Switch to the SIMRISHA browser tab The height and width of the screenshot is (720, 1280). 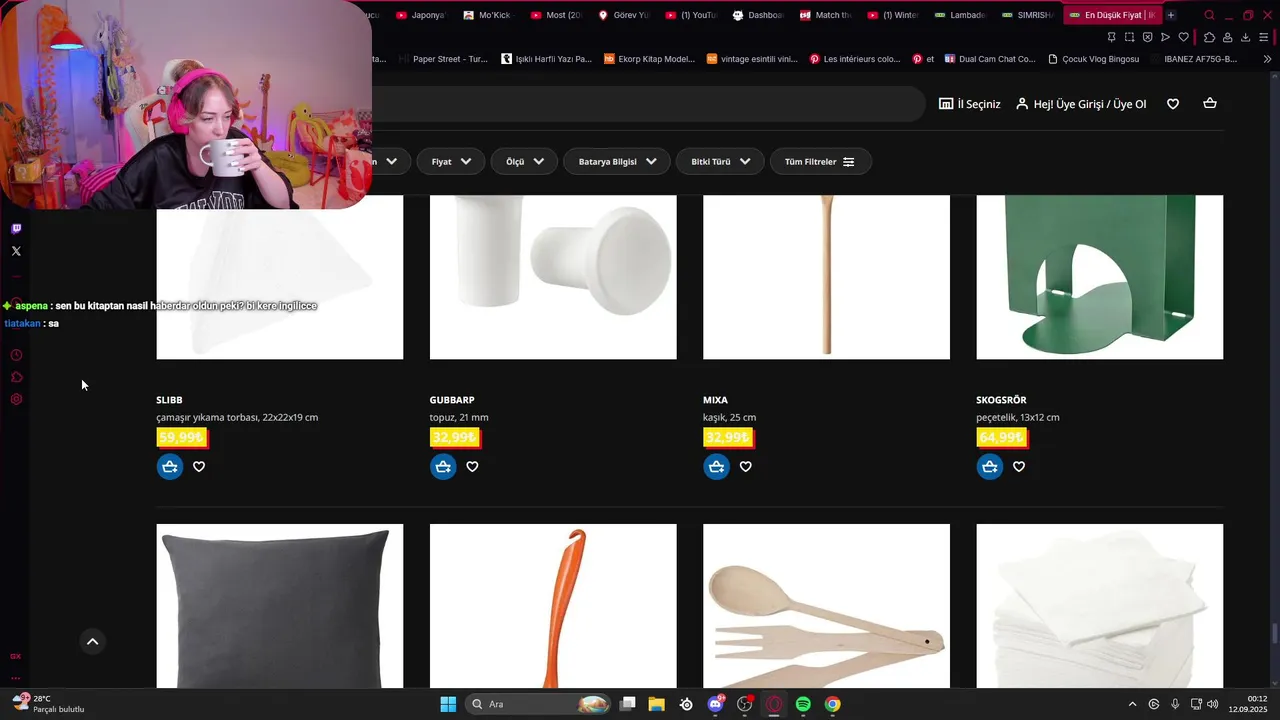pos(1028,15)
